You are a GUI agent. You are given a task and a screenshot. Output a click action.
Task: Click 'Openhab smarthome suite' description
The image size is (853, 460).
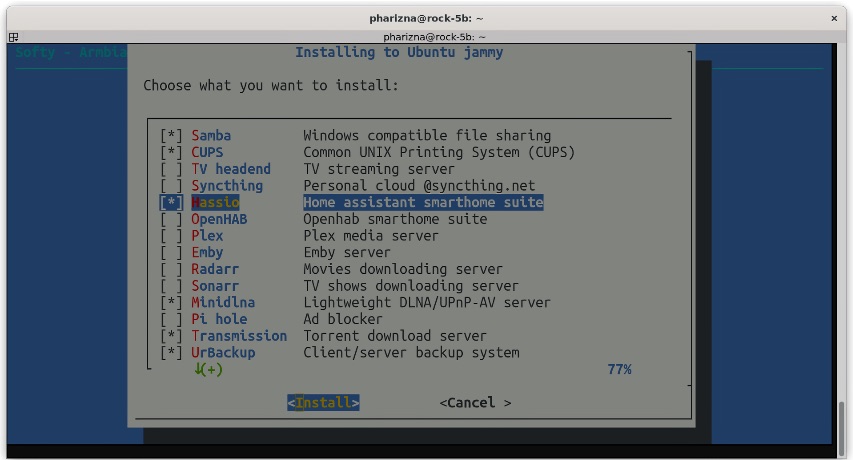tap(395, 219)
